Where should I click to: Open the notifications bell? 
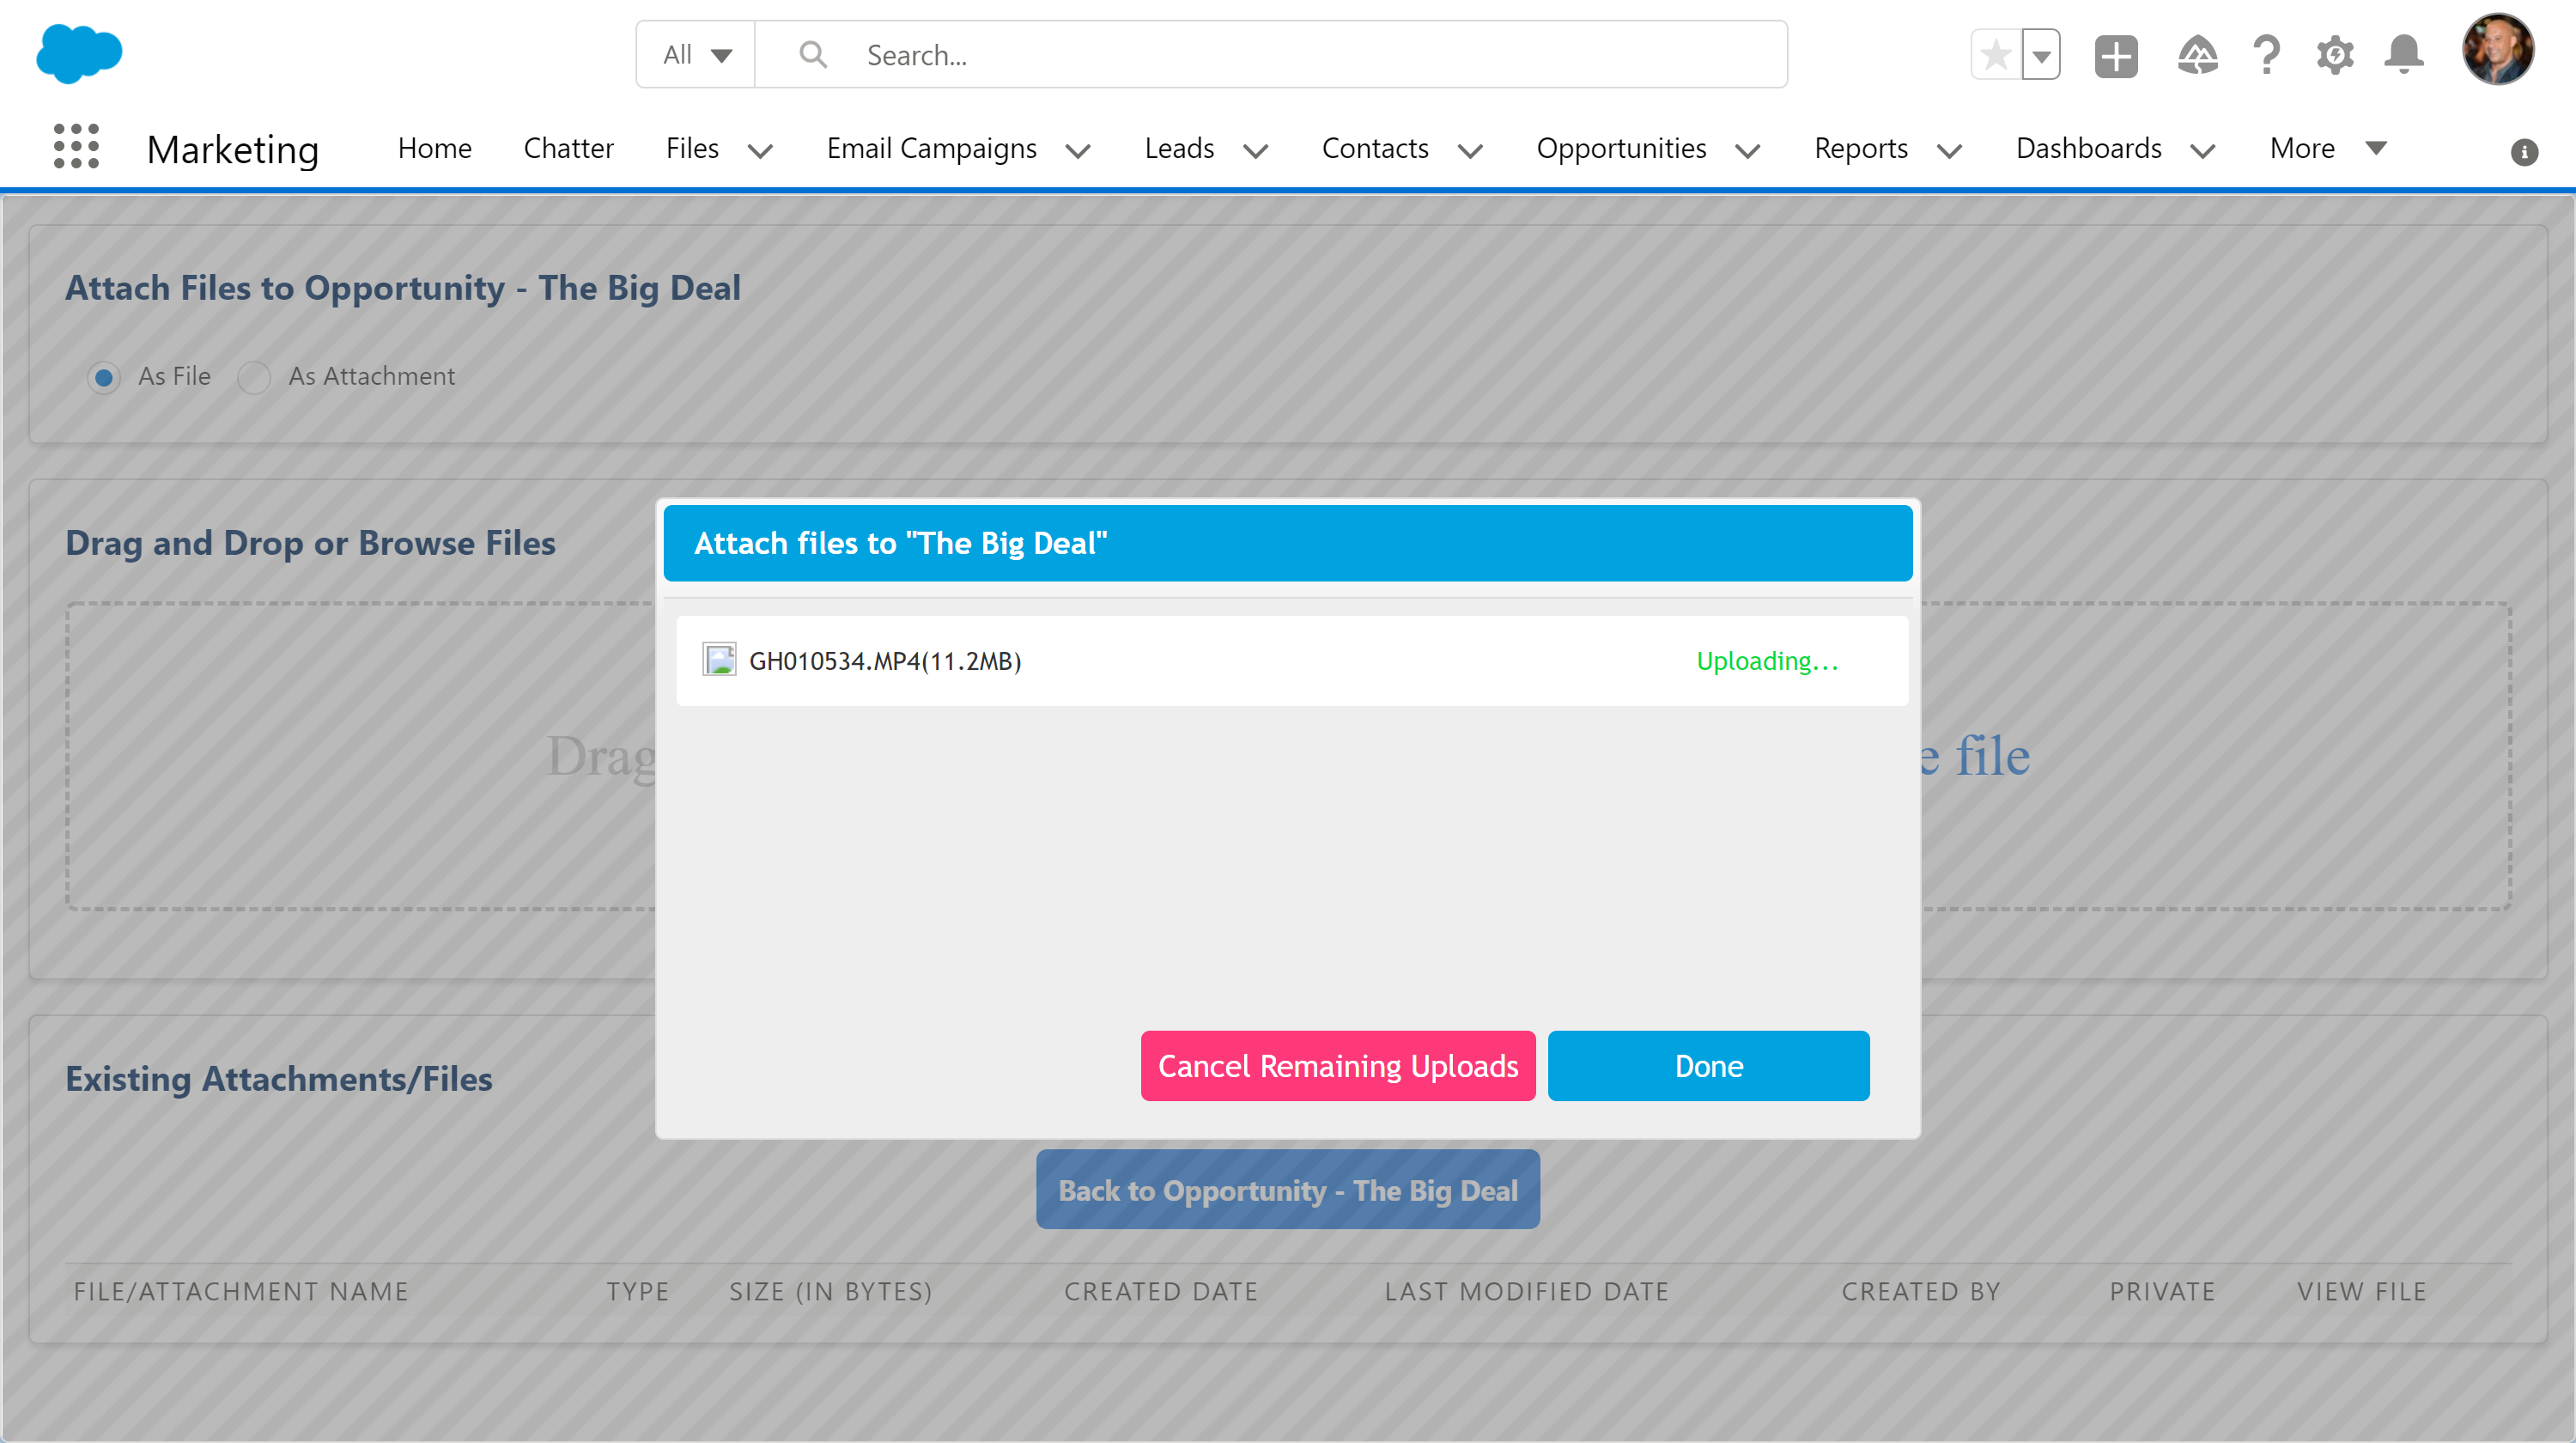(2404, 55)
